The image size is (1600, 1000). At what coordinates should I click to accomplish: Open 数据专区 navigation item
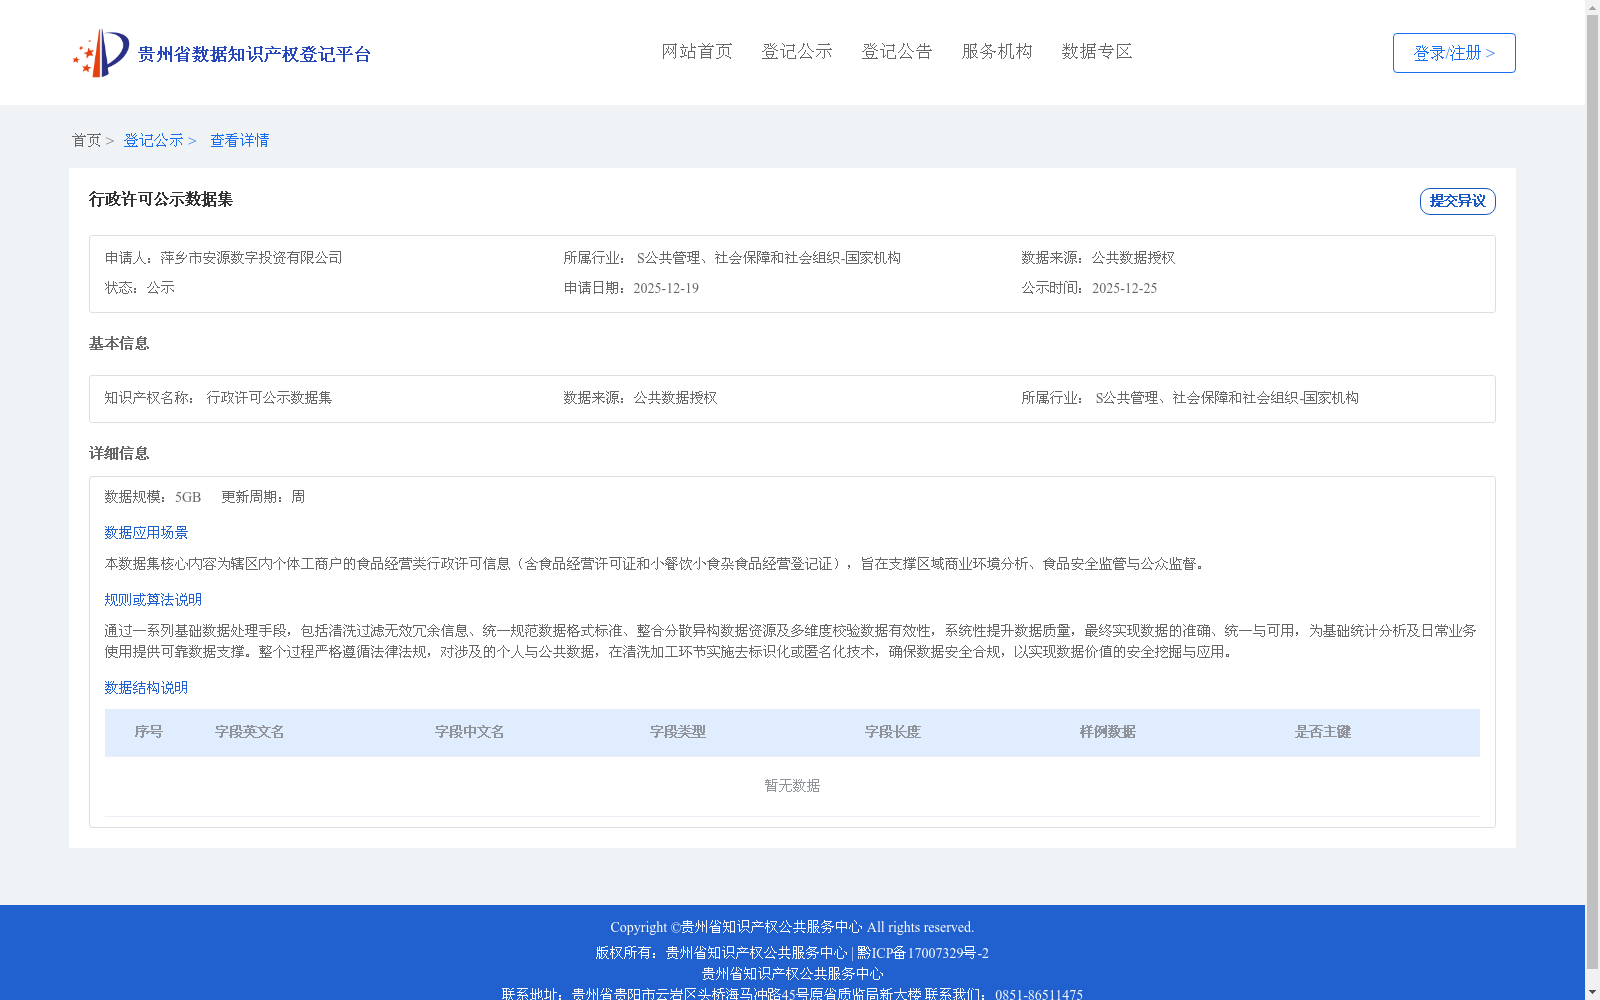coord(1097,51)
